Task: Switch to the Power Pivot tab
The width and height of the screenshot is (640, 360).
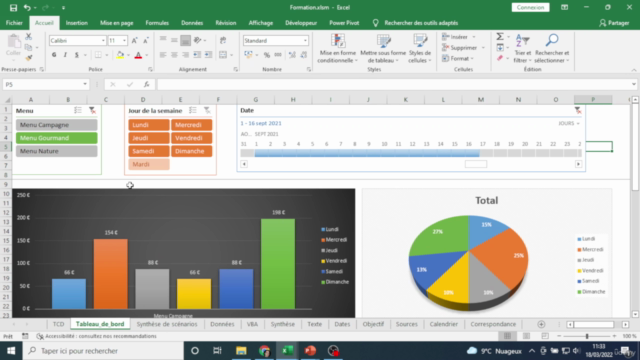Action: point(344,23)
